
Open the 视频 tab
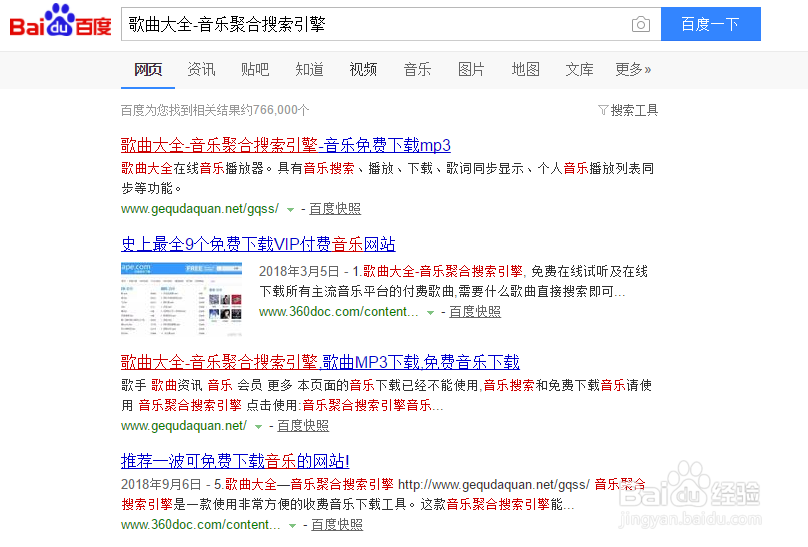[363, 70]
